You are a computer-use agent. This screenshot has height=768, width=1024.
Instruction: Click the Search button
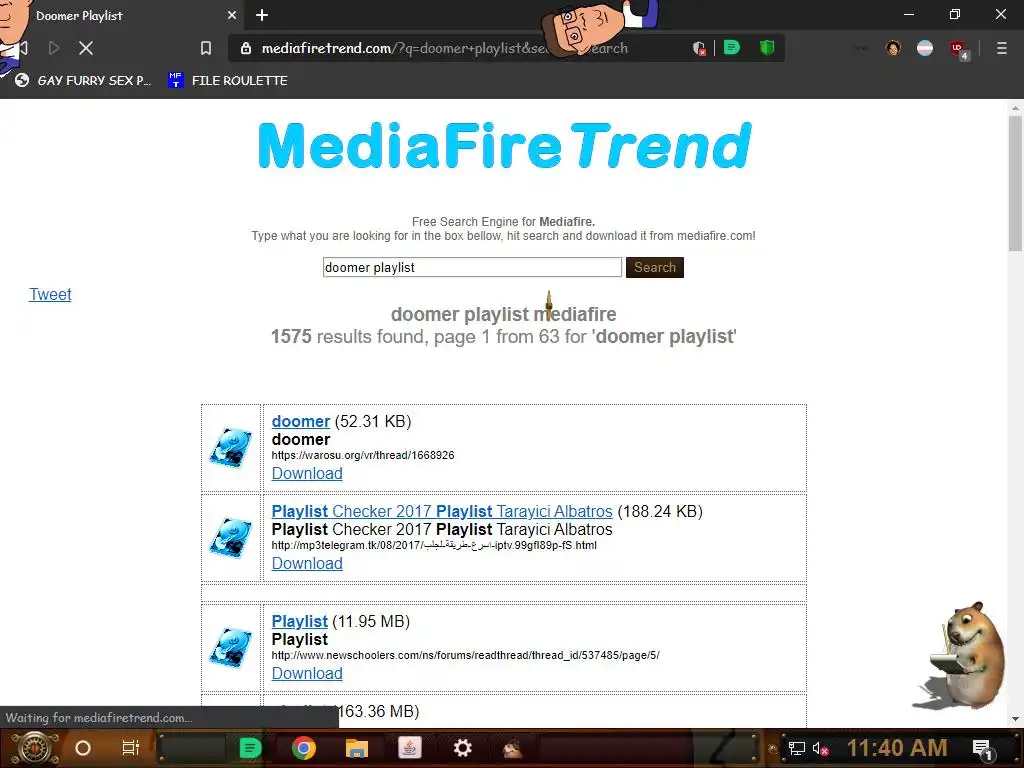pos(654,267)
